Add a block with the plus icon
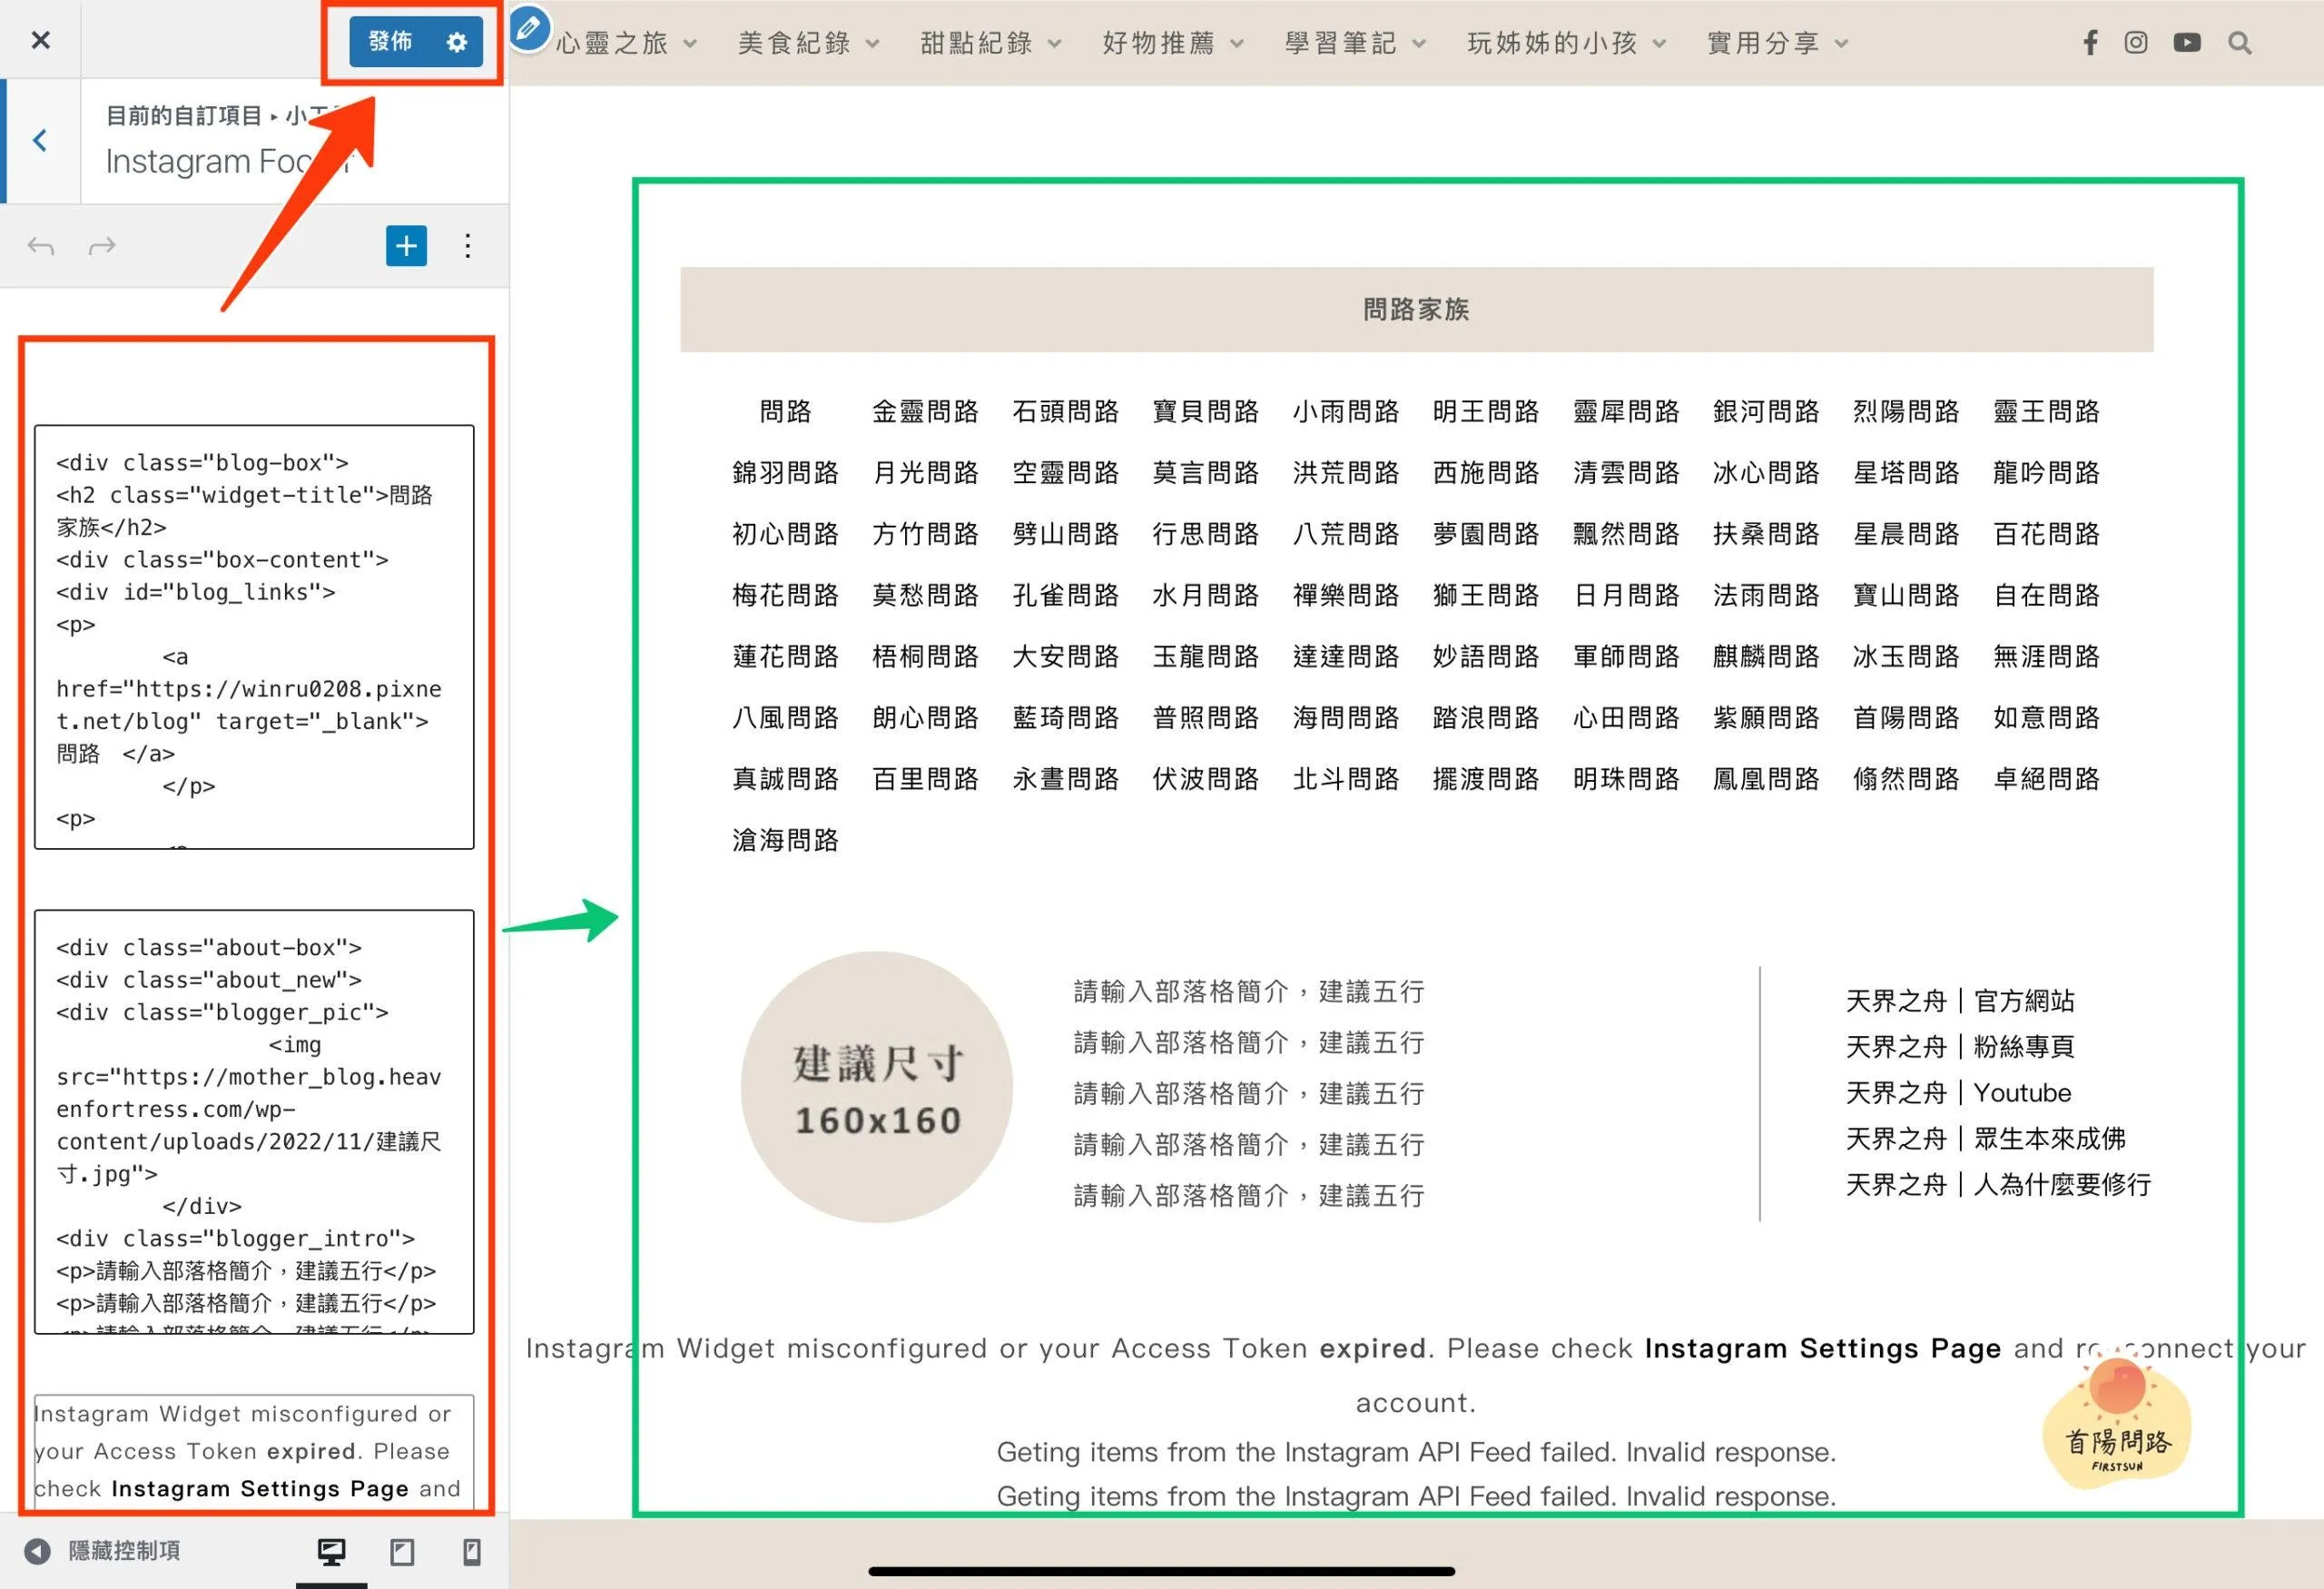The image size is (2324, 1589). 406,246
